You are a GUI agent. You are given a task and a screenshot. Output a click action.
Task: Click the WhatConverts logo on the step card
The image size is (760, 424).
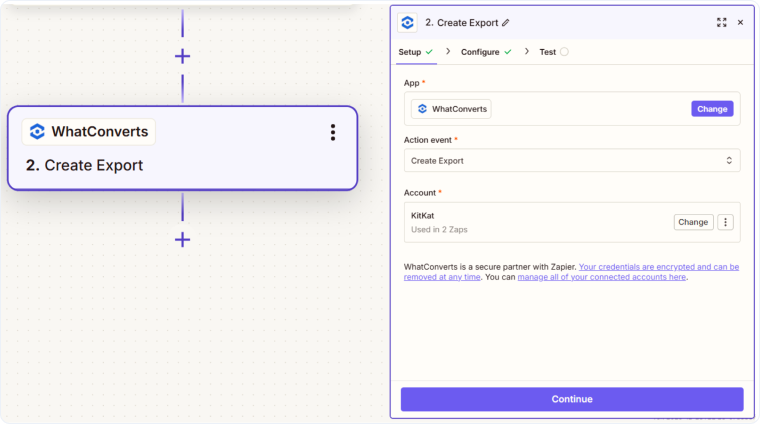click(37, 131)
